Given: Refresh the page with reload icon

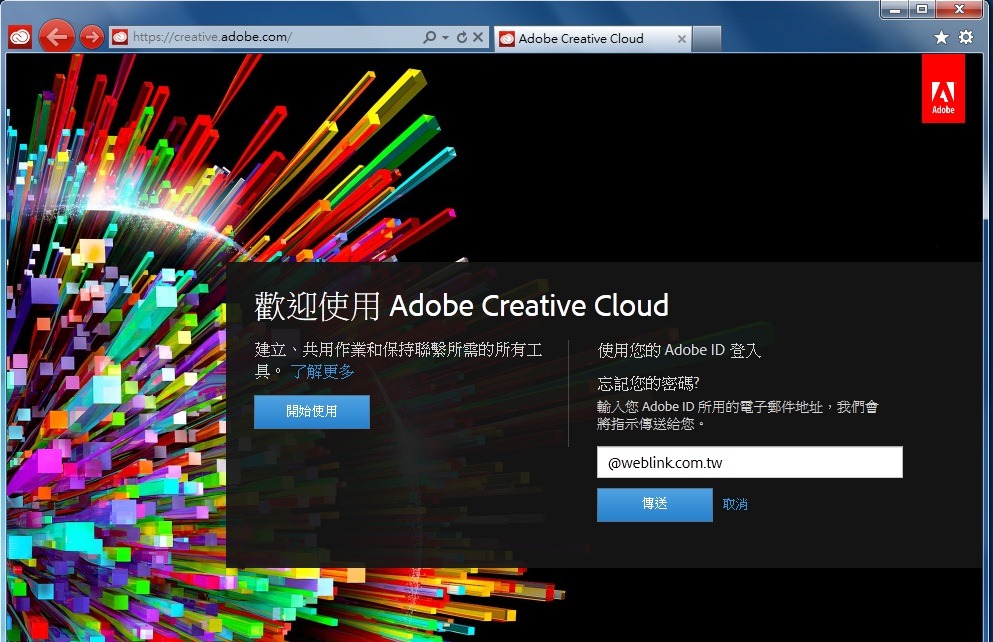Looking at the screenshot, I should [462, 37].
